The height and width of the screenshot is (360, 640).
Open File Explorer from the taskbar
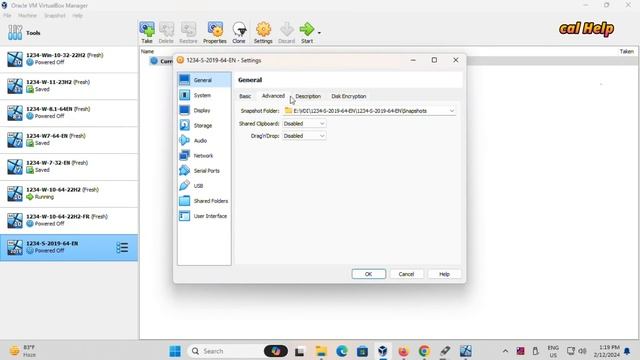pos(321,351)
